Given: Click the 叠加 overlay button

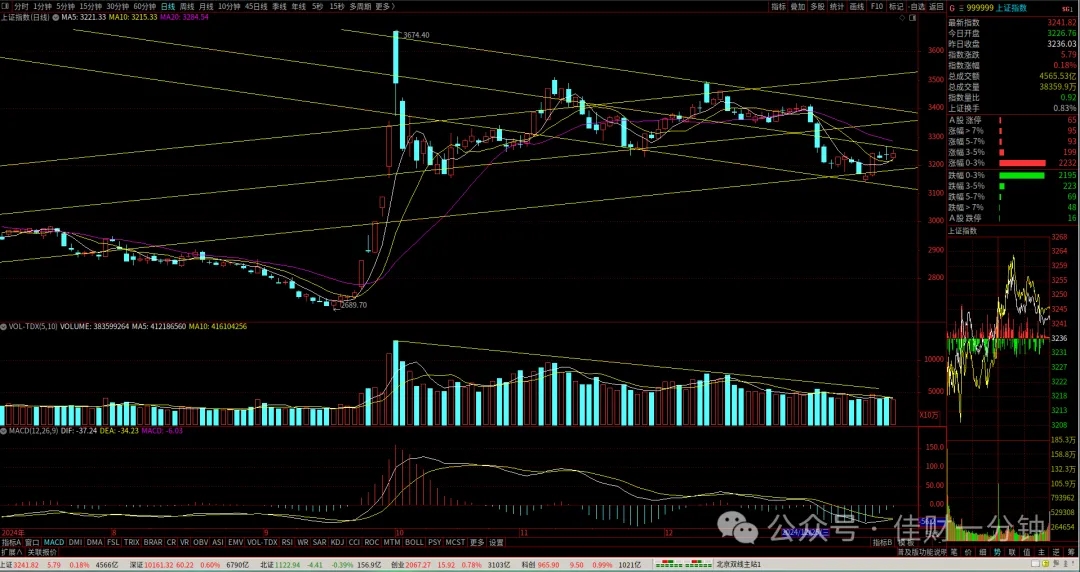Looking at the screenshot, I should click(x=798, y=6).
